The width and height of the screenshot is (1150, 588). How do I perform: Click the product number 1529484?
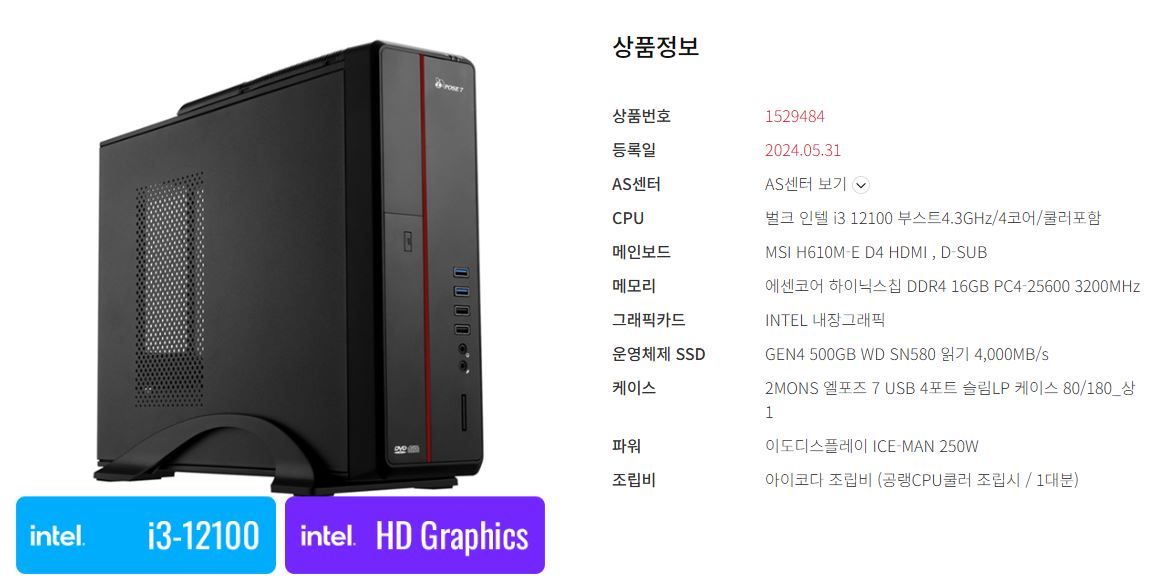coord(794,117)
